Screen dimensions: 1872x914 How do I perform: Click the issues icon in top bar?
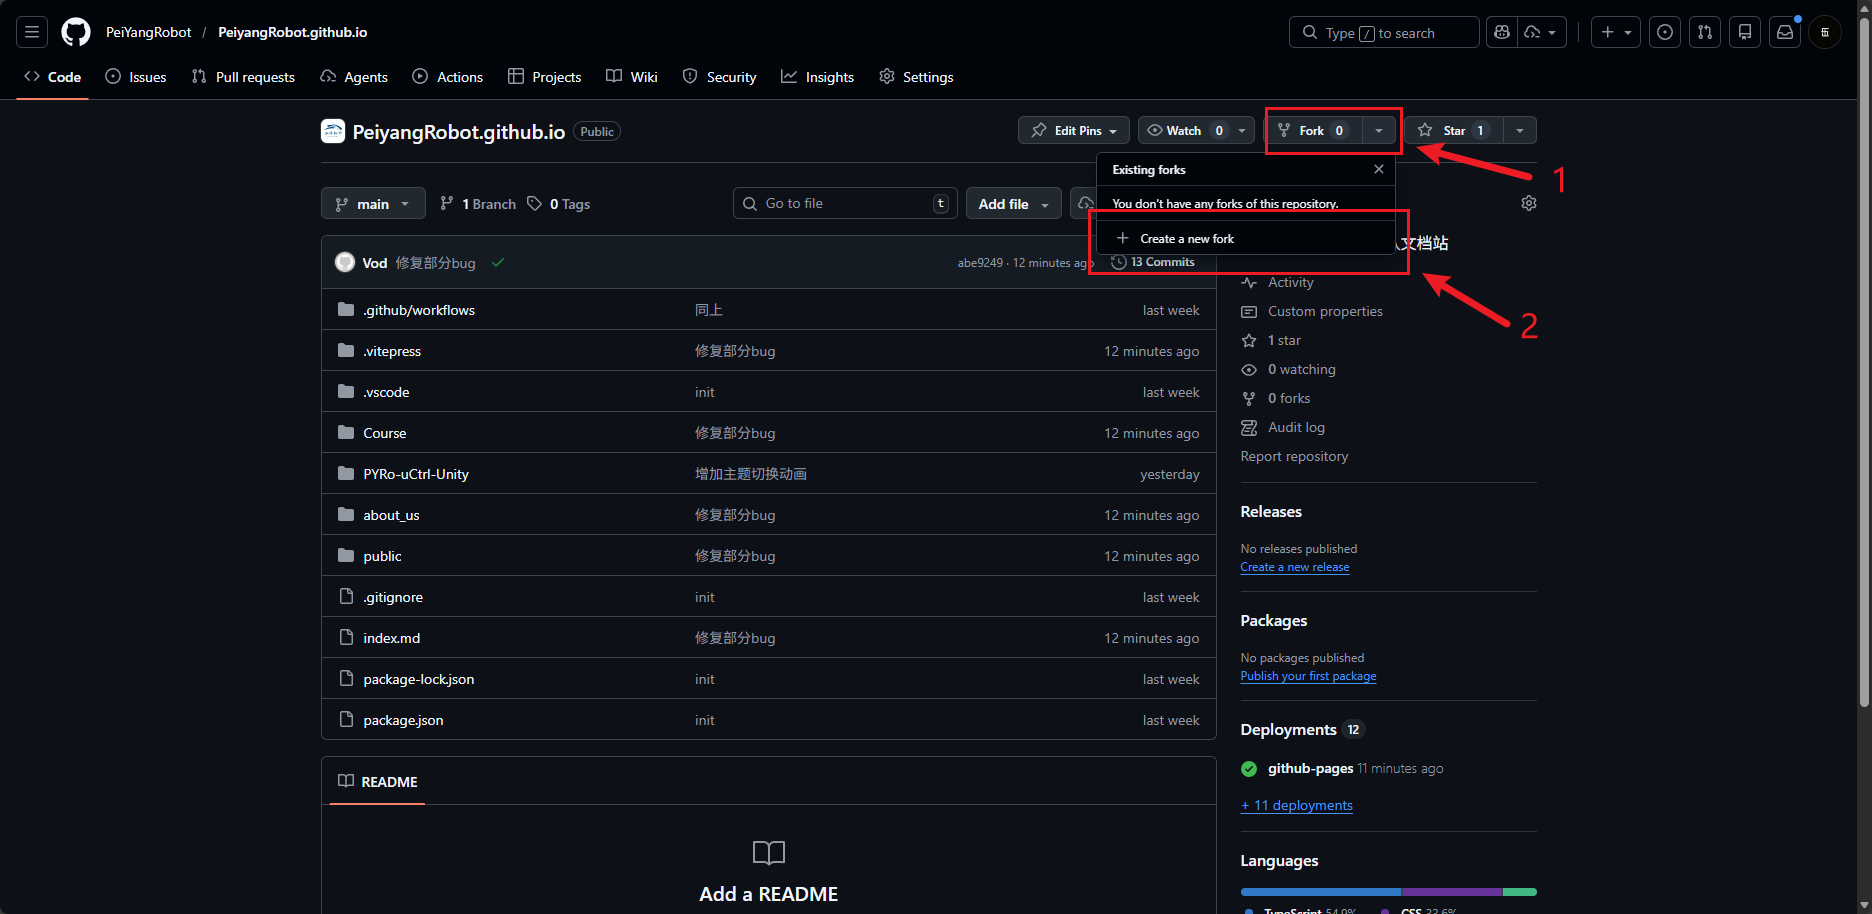pyautogui.click(x=1665, y=32)
